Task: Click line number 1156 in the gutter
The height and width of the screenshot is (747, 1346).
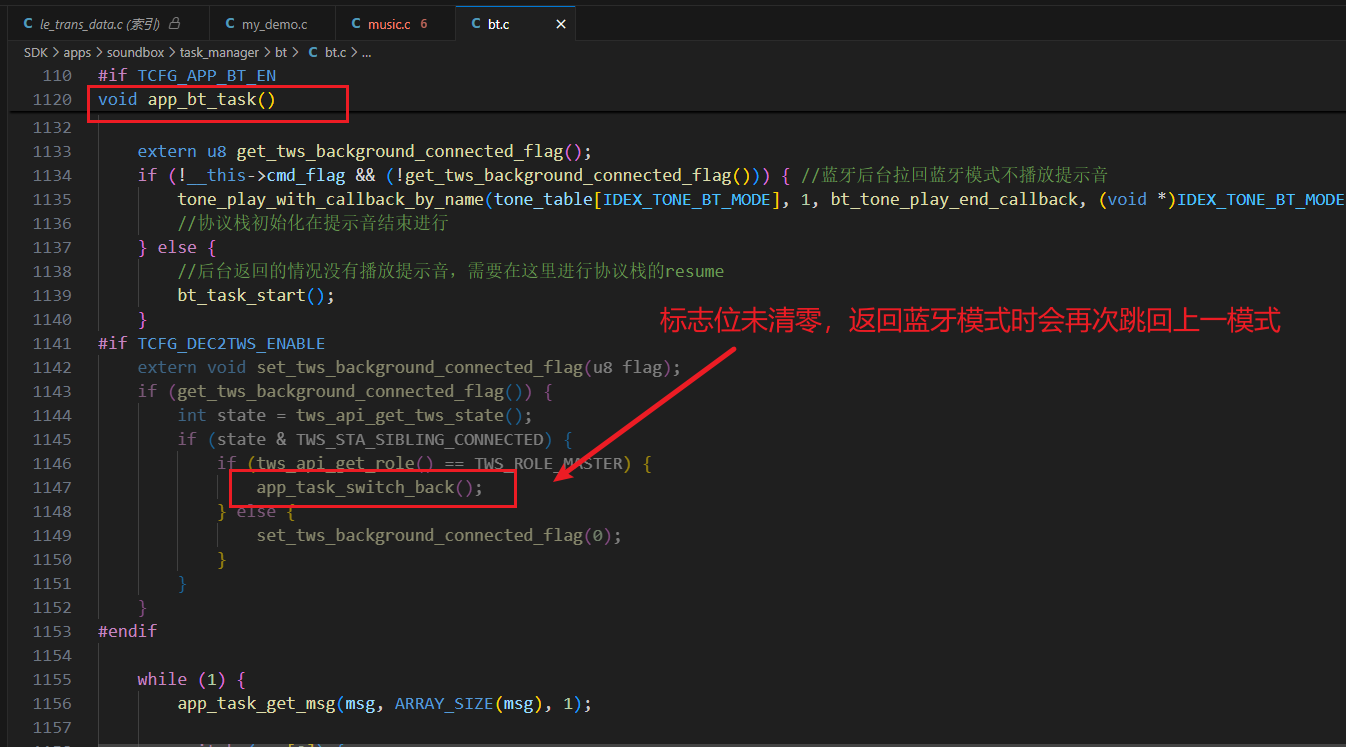Action: 53,704
